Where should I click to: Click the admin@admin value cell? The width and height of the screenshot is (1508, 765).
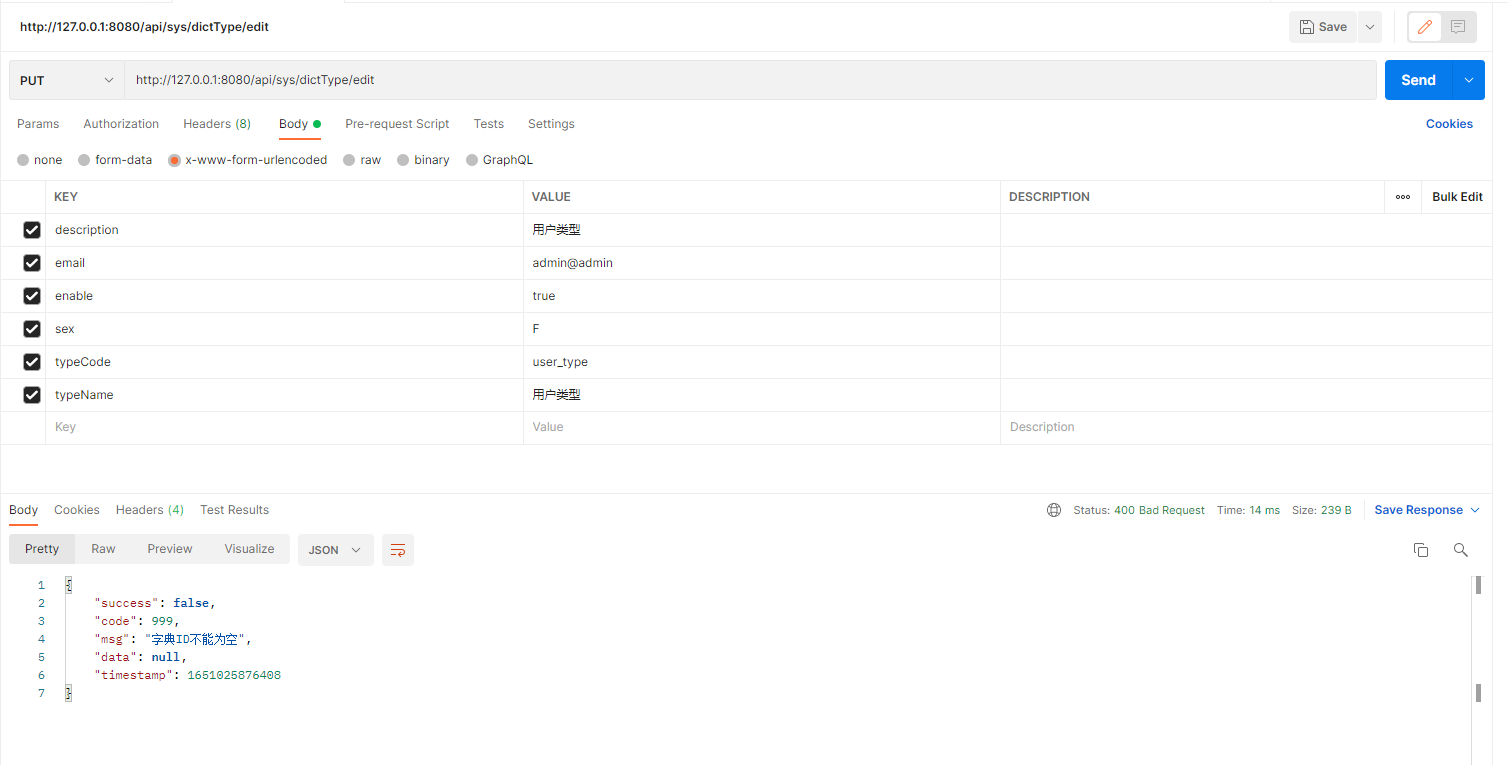[x=761, y=263]
